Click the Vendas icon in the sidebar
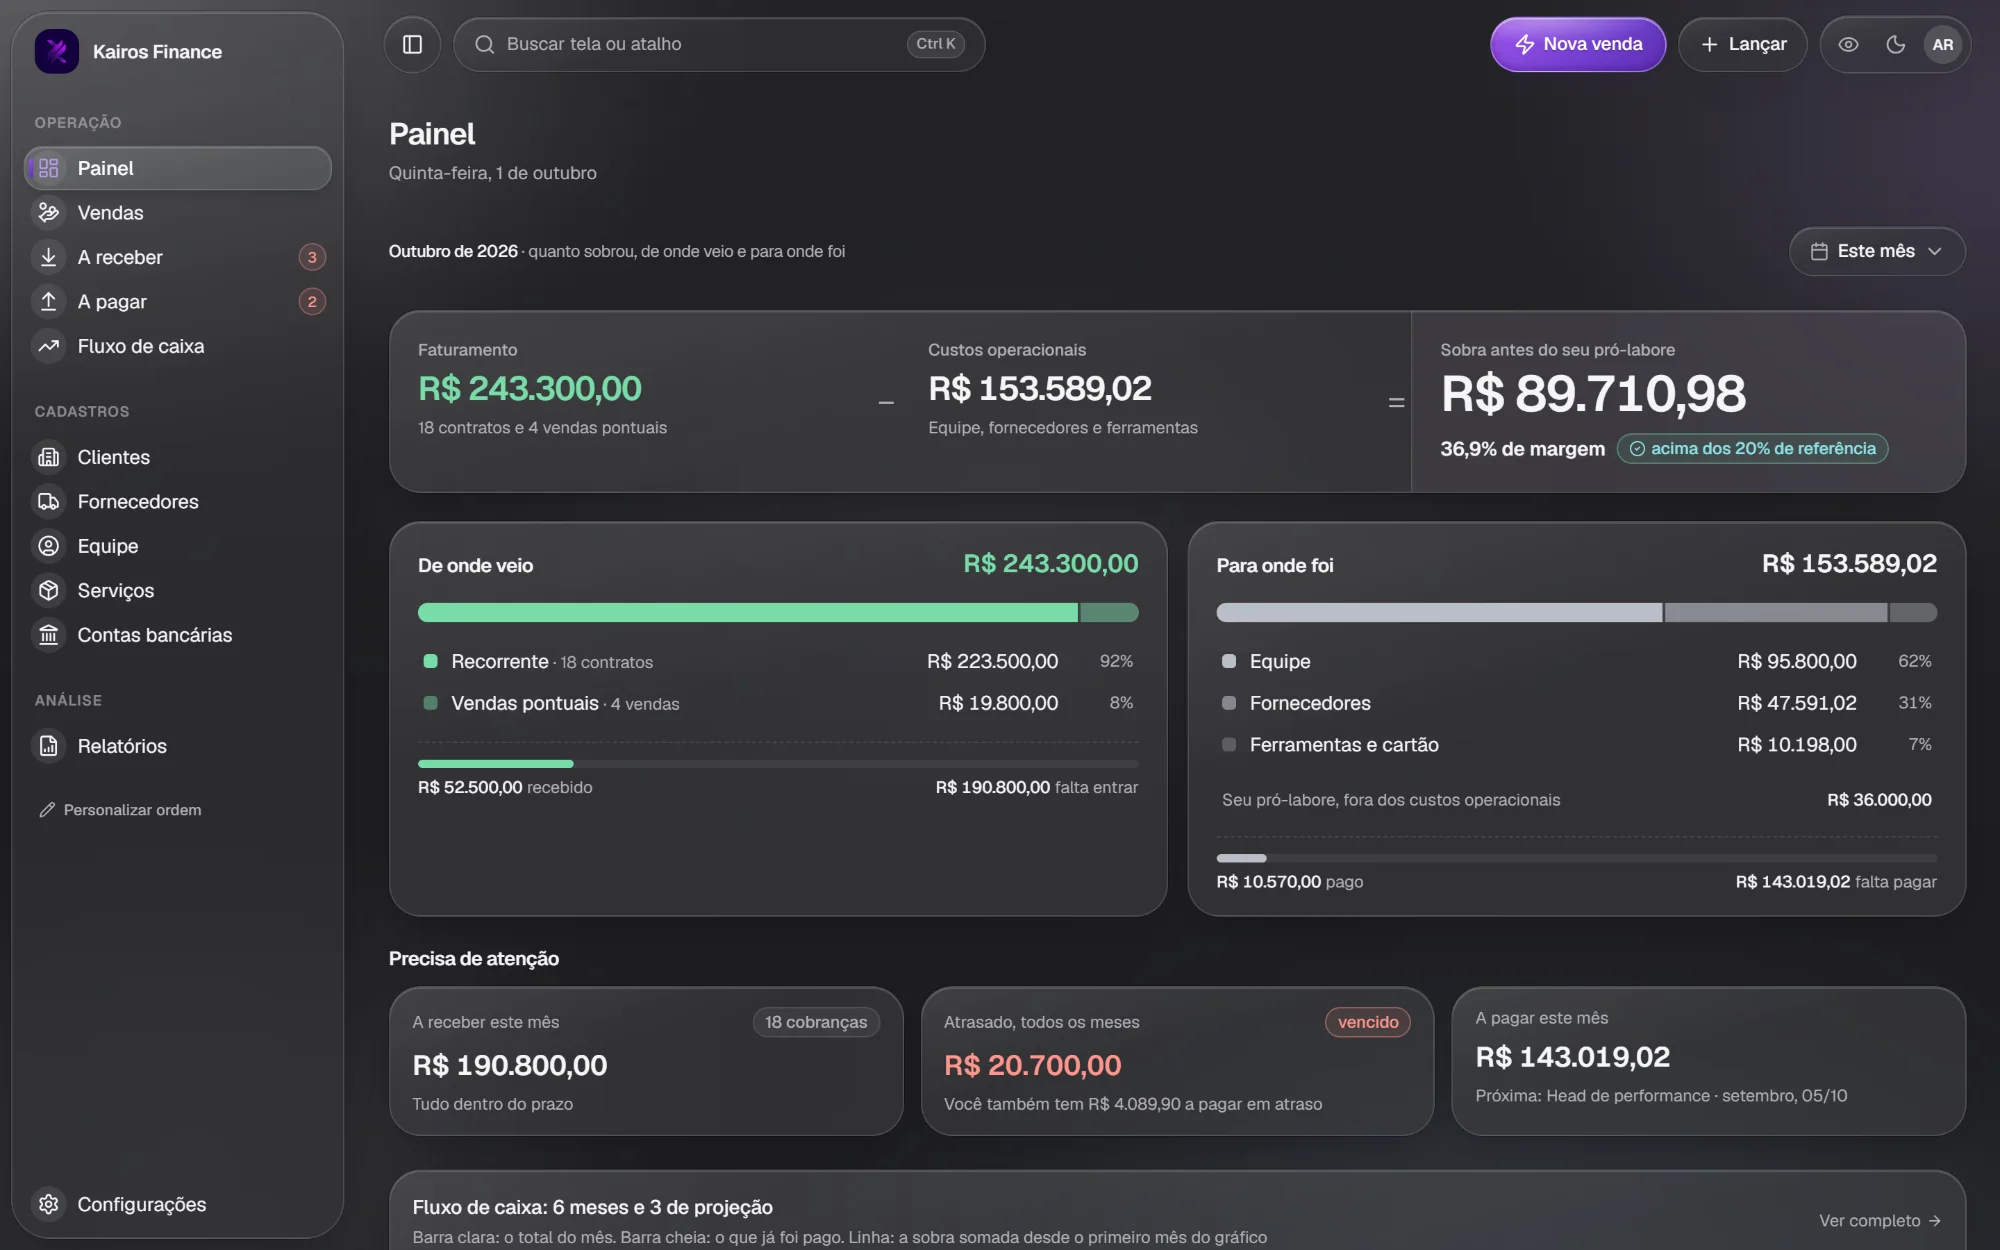The width and height of the screenshot is (2000, 1250). click(48, 212)
